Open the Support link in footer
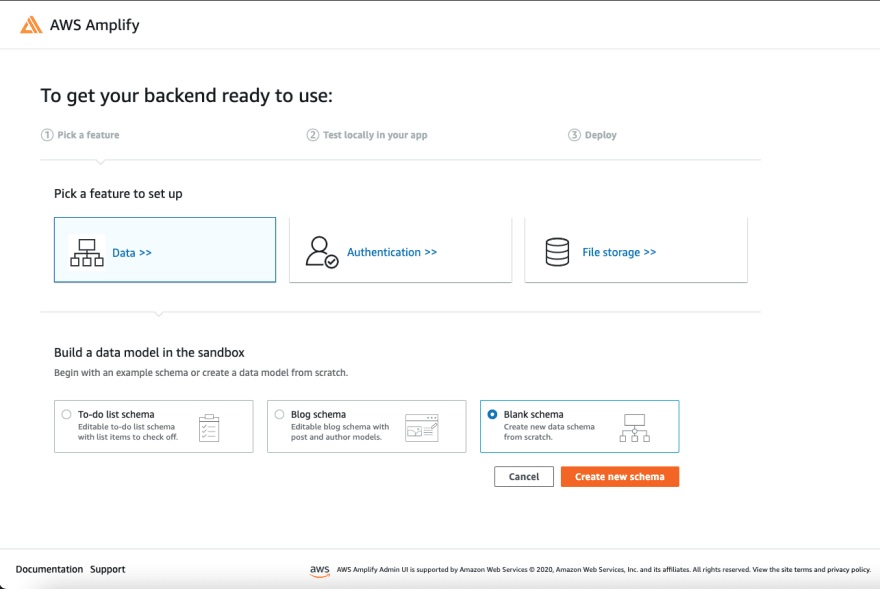The height and width of the screenshot is (589, 880). click(108, 569)
